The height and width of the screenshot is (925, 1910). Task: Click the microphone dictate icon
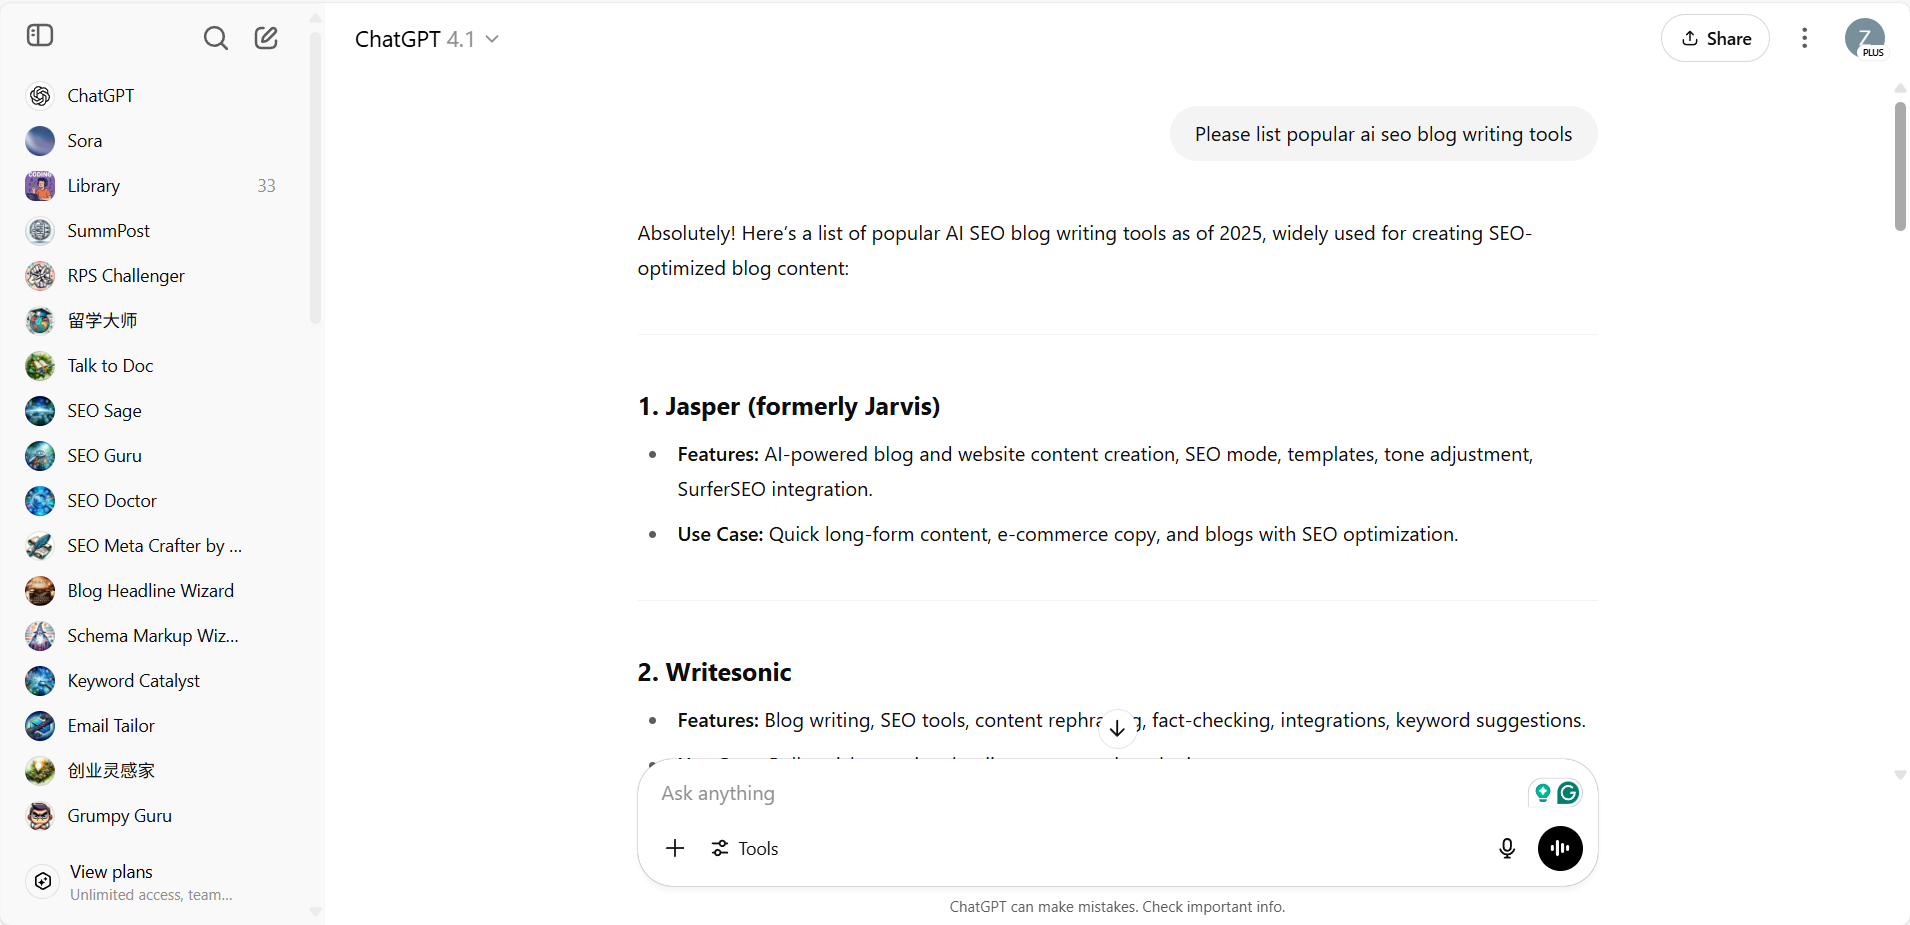pos(1507,849)
